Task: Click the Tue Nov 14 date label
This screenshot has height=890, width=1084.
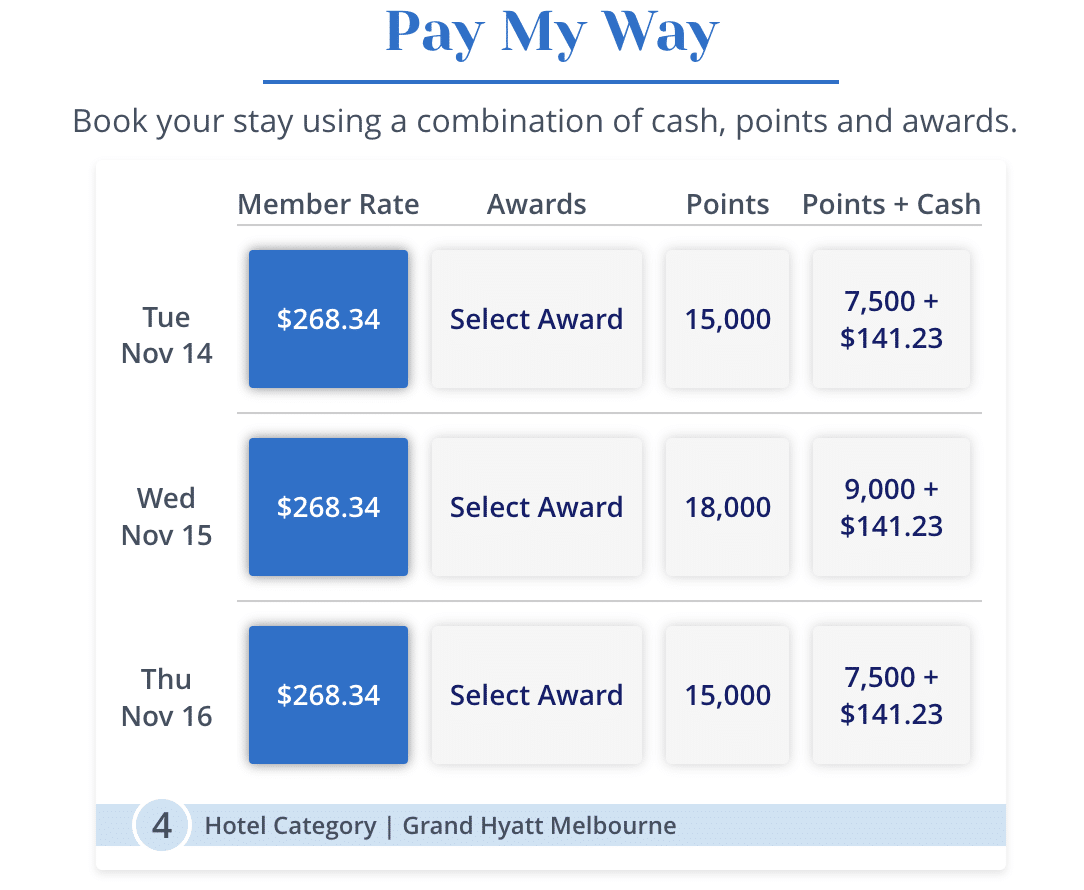Action: tap(166, 335)
